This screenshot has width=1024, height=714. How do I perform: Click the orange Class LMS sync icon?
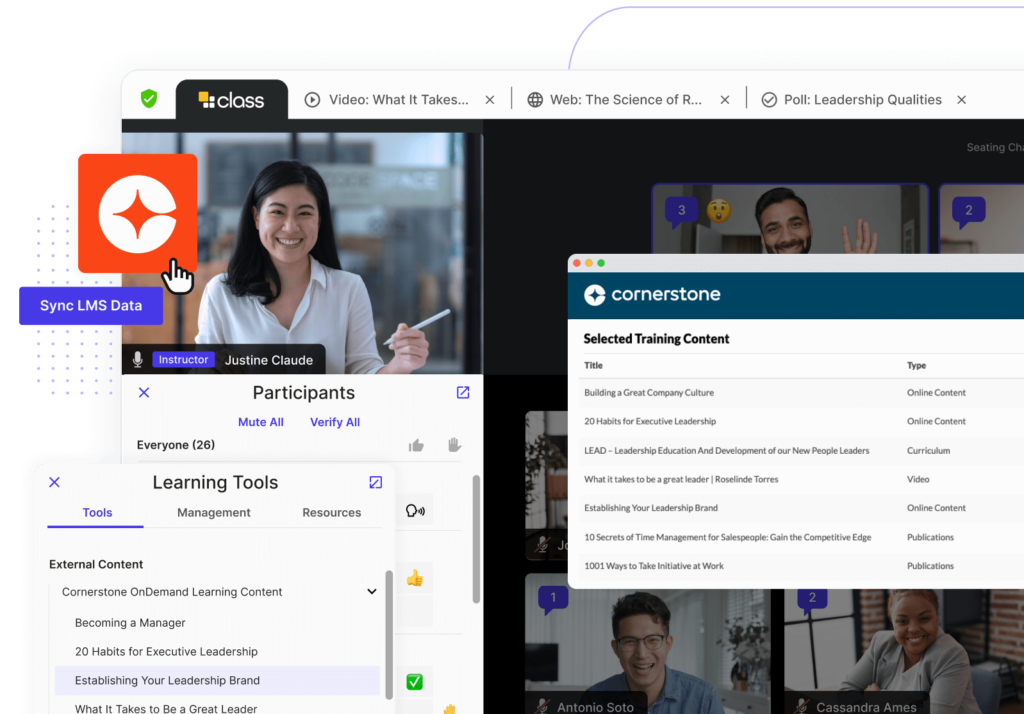pos(137,214)
